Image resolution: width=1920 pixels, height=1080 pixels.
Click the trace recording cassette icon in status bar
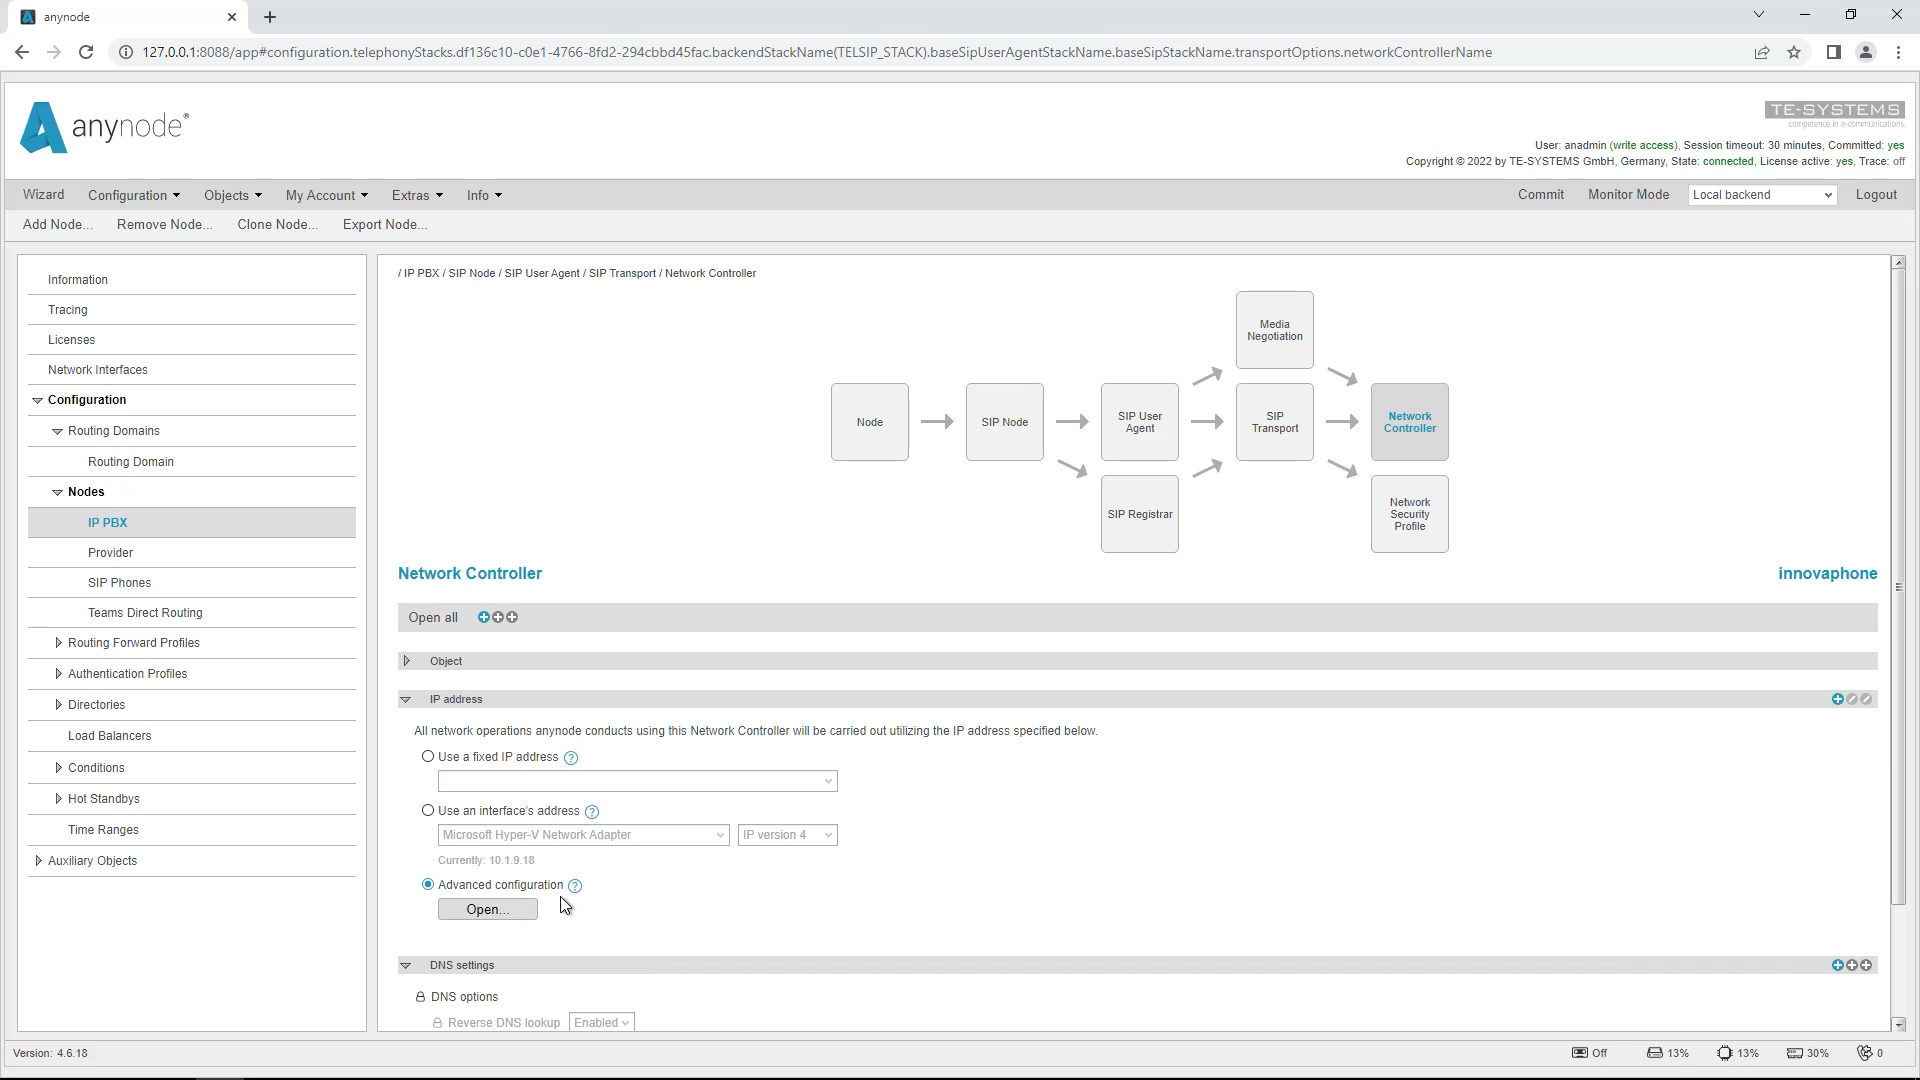coord(1579,1053)
